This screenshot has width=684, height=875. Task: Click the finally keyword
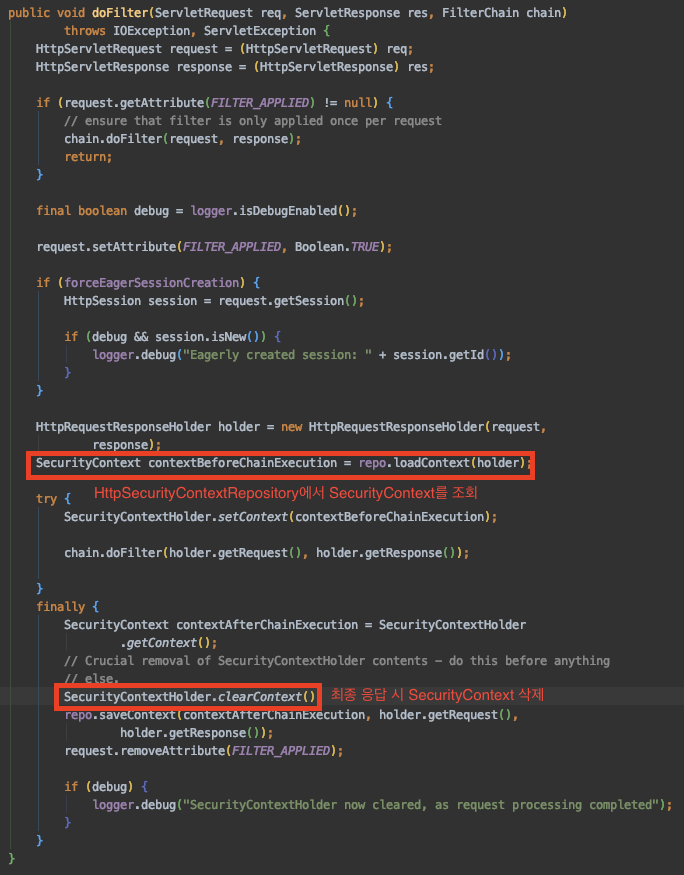pos(60,607)
